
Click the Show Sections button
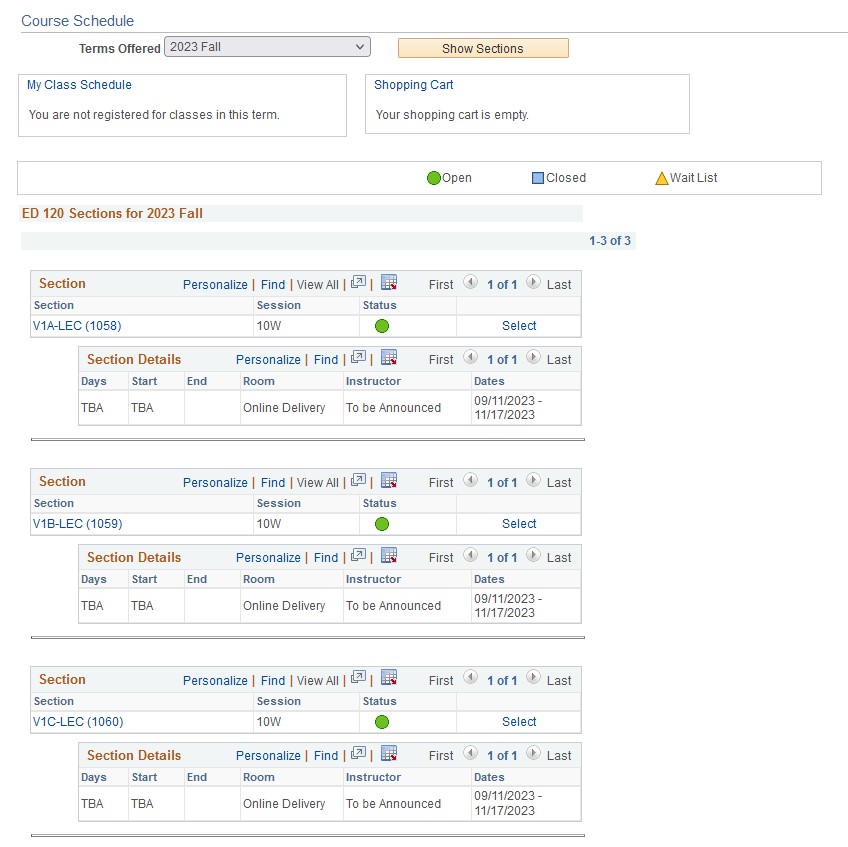pos(483,47)
